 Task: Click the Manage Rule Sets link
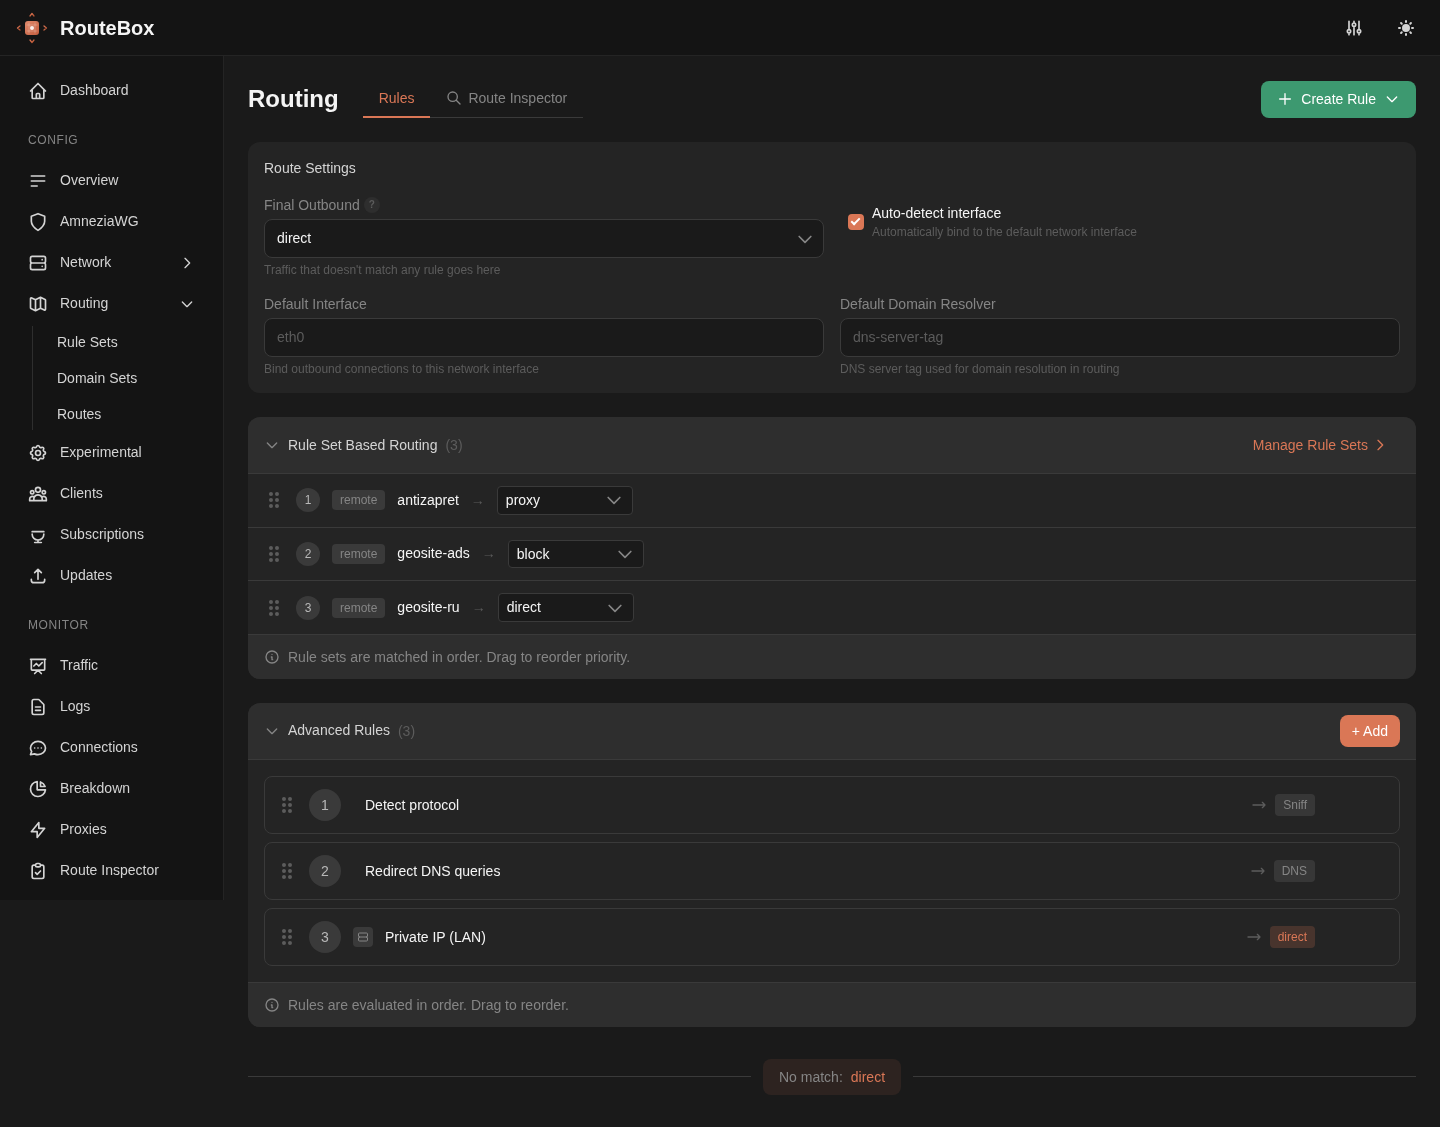point(1319,445)
